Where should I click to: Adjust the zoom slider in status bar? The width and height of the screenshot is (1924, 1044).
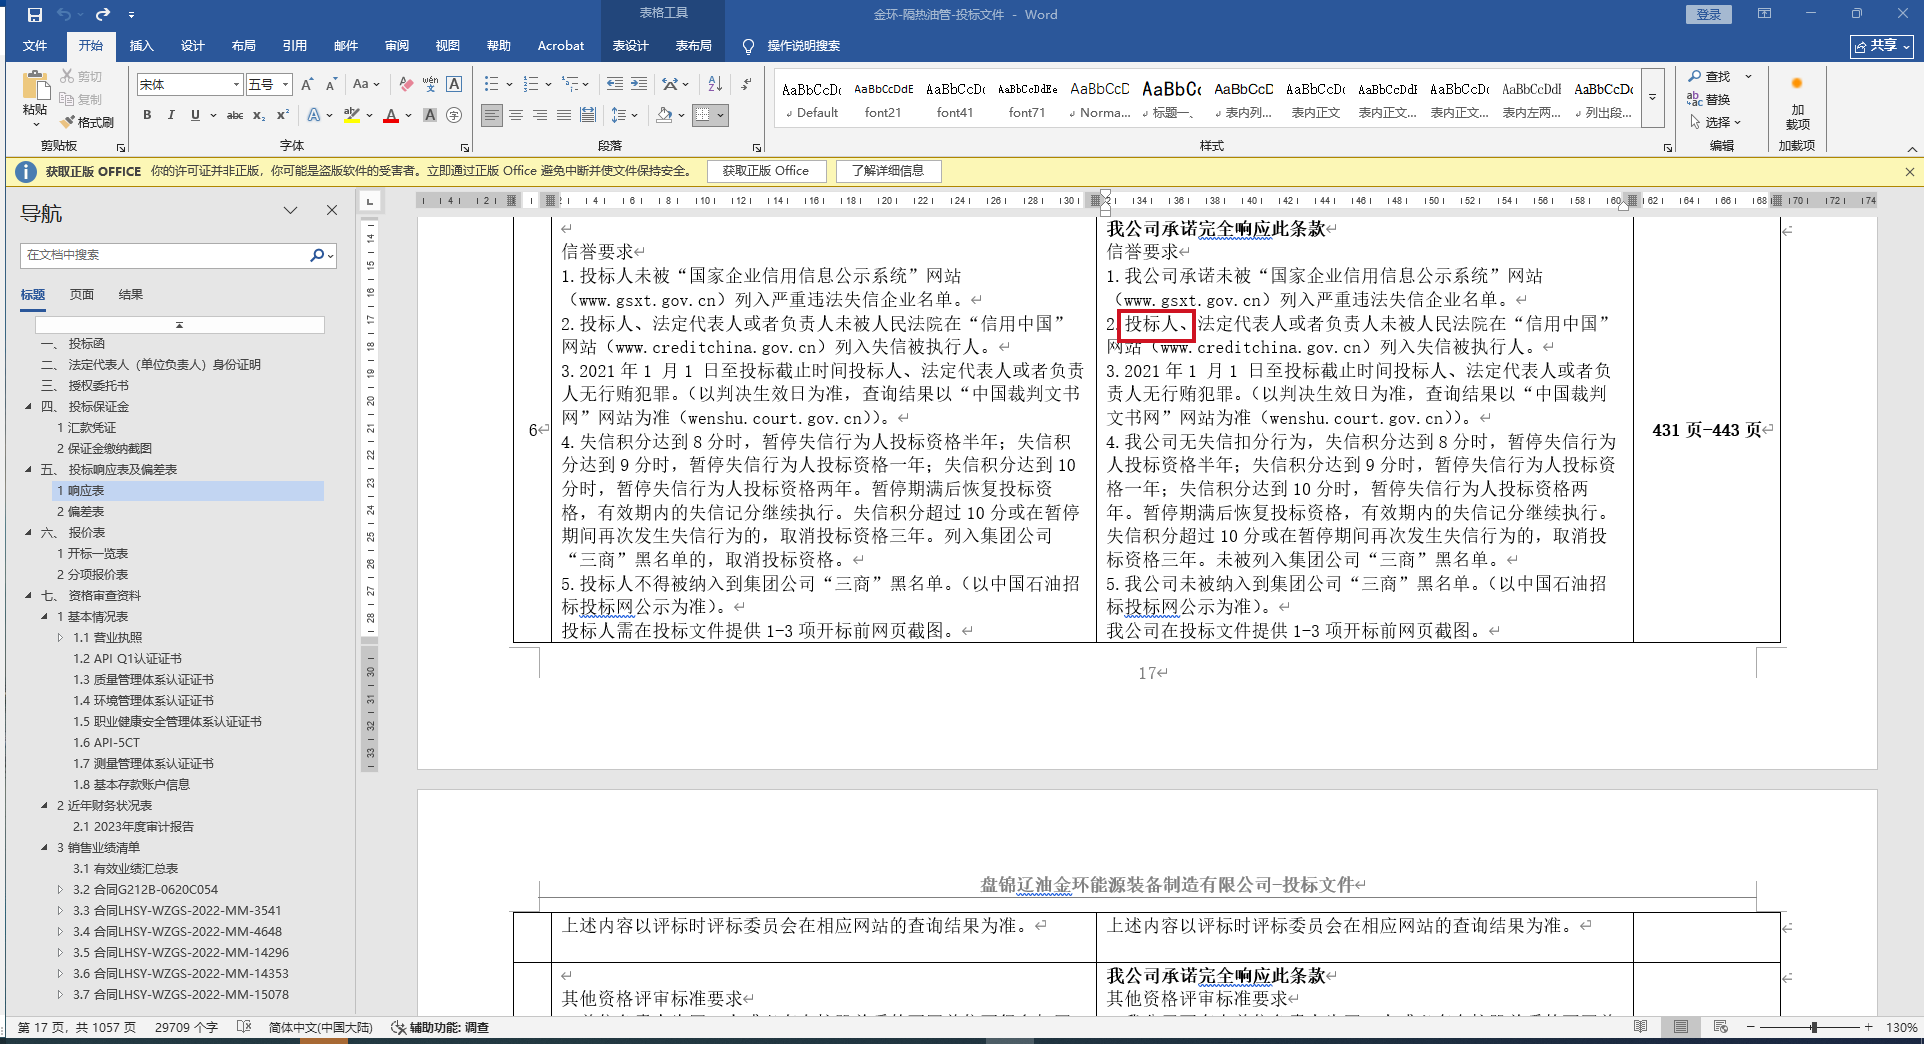(x=1813, y=1027)
